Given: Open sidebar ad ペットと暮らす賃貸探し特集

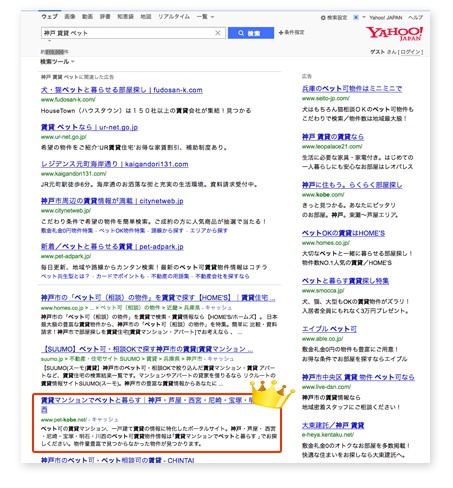Looking at the screenshot, I should tap(345, 281).
